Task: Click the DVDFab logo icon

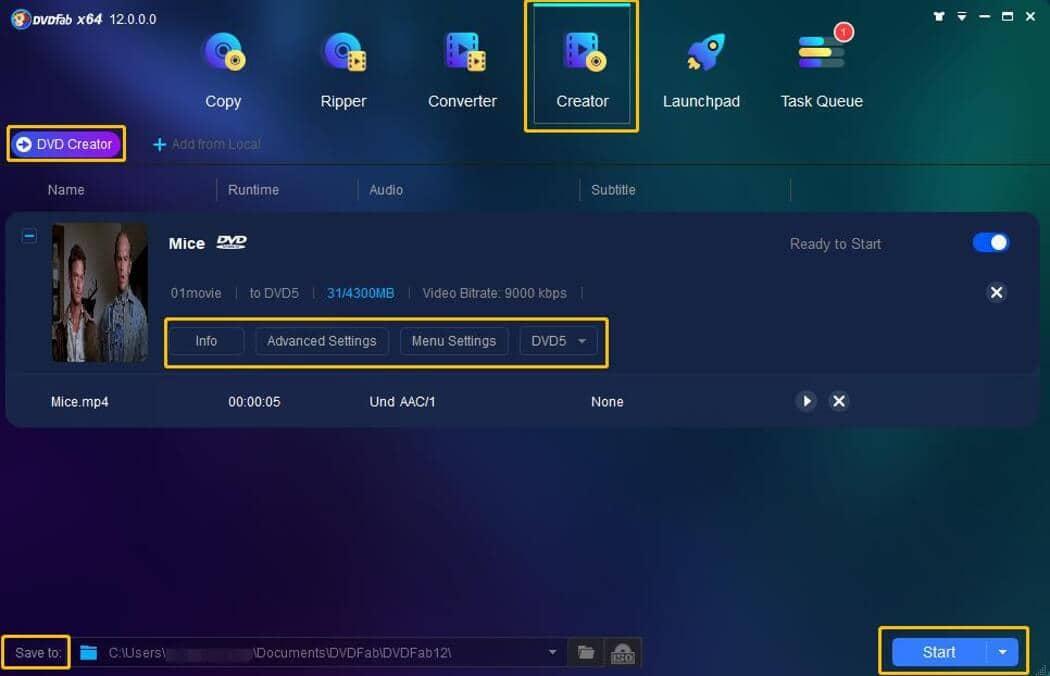Action: click(x=21, y=19)
